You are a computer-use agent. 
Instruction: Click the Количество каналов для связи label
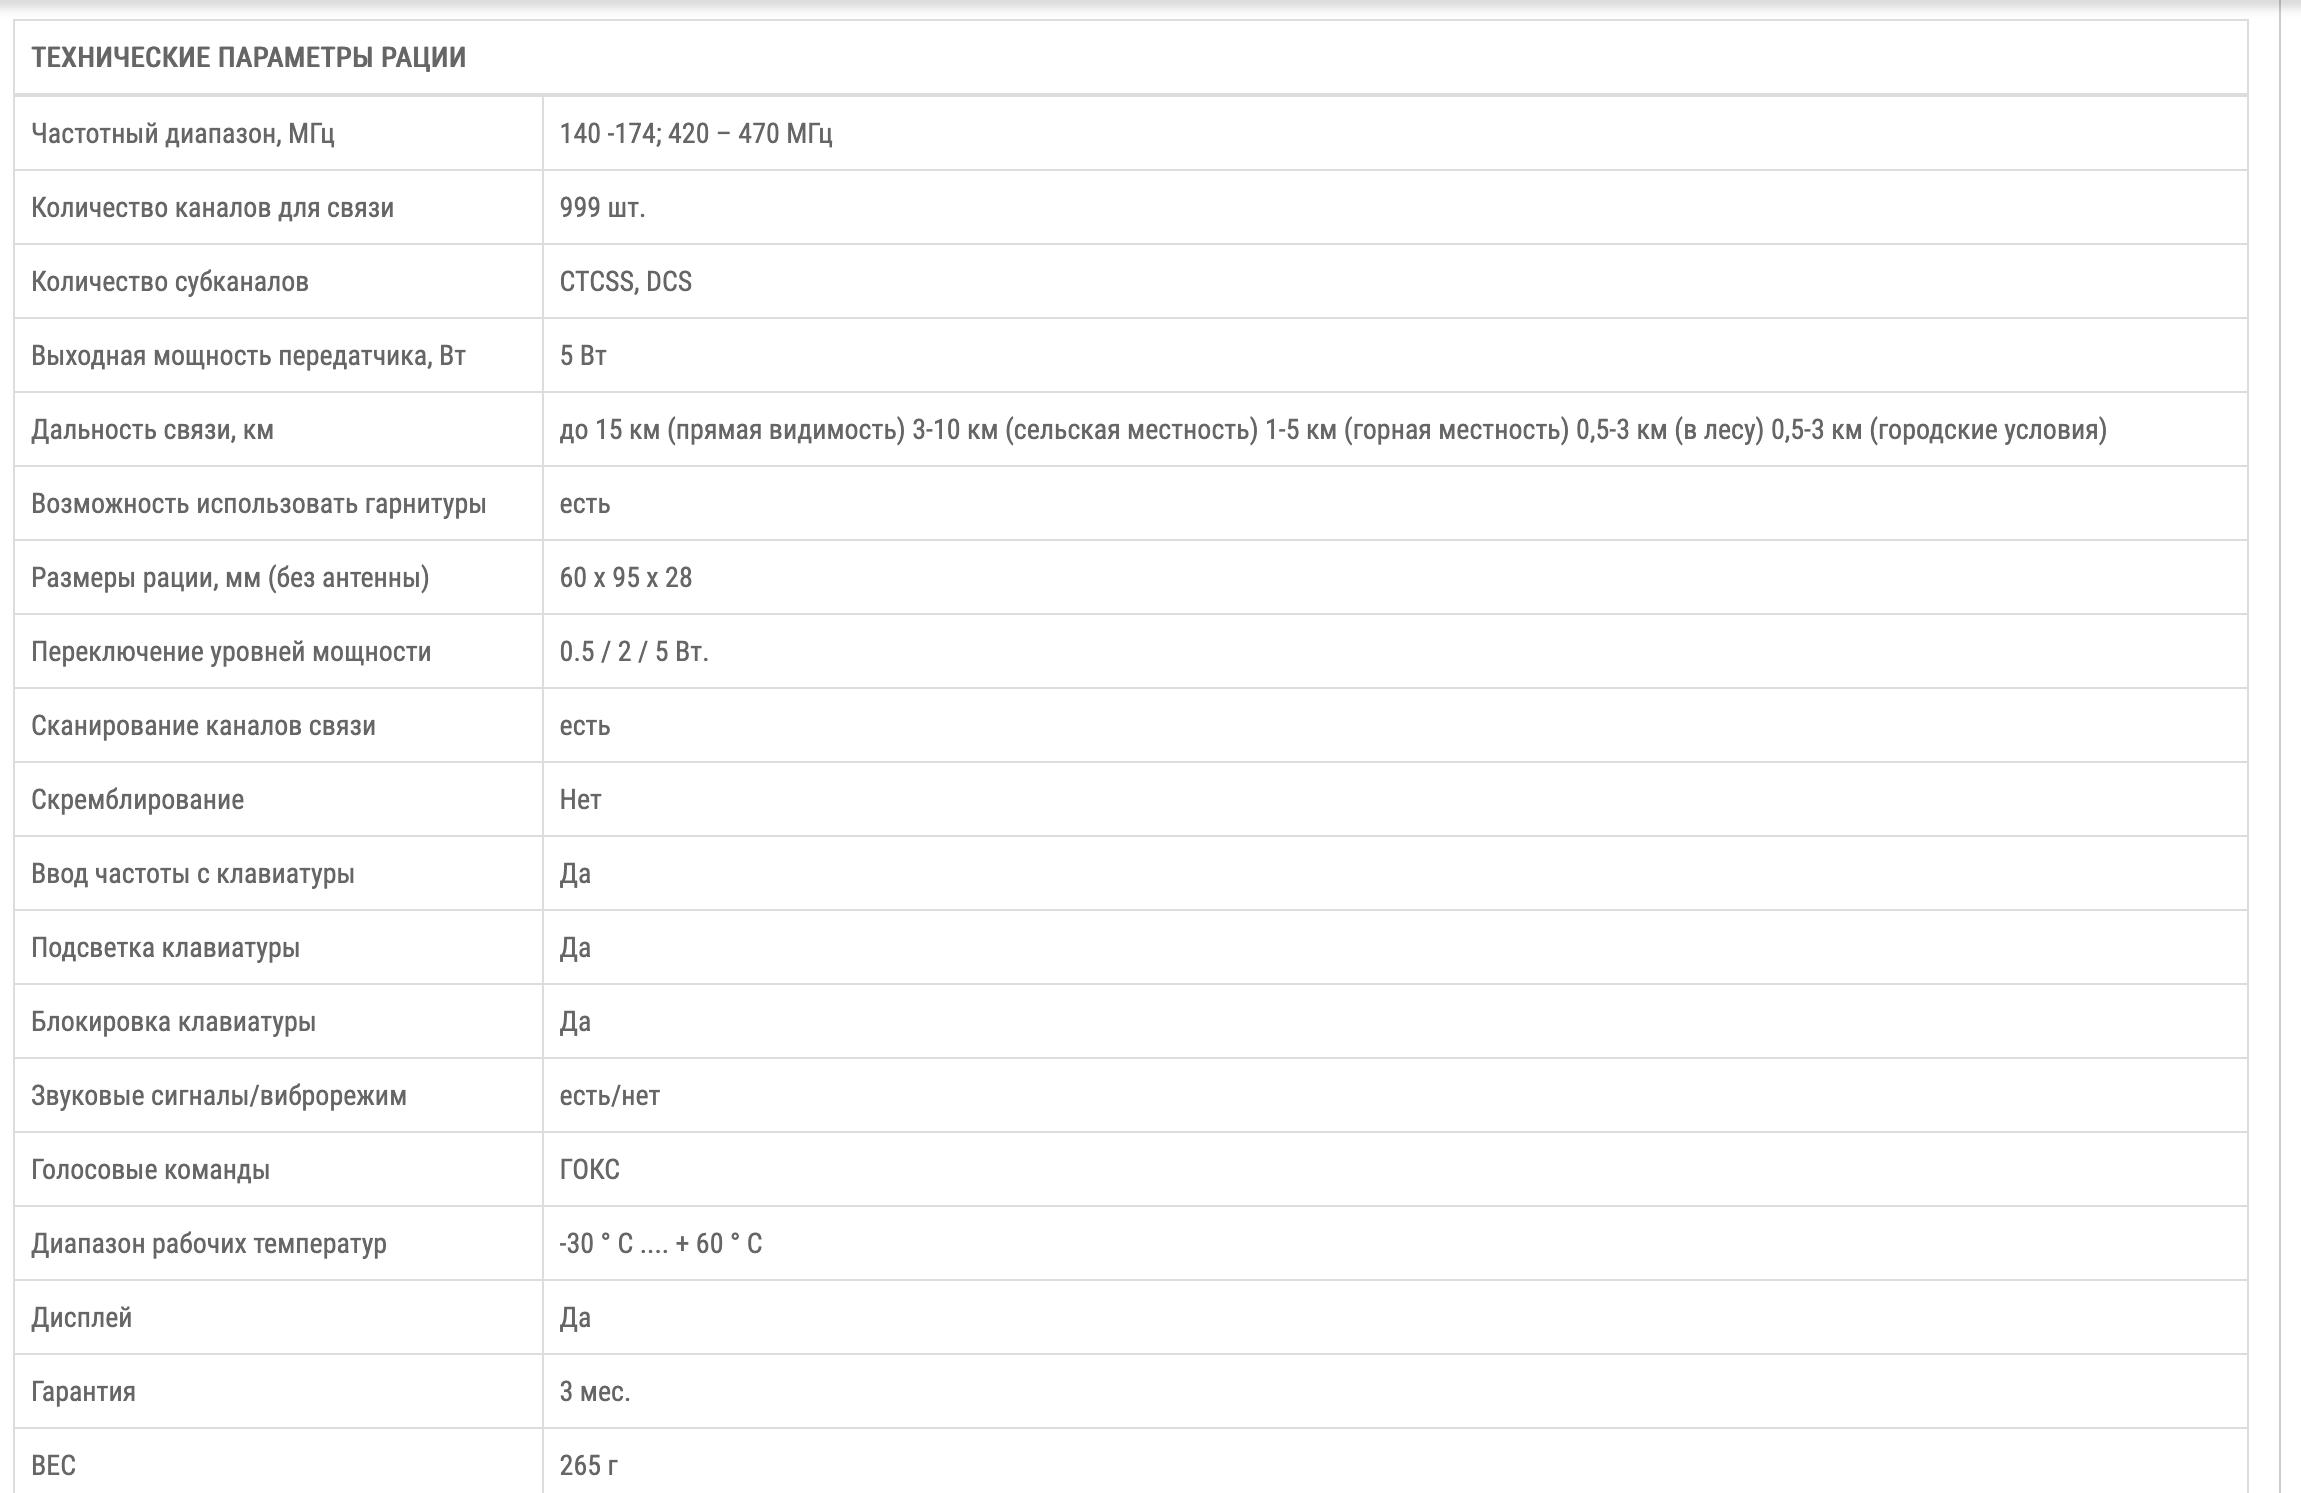pyautogui.click(x=213, y=208)
